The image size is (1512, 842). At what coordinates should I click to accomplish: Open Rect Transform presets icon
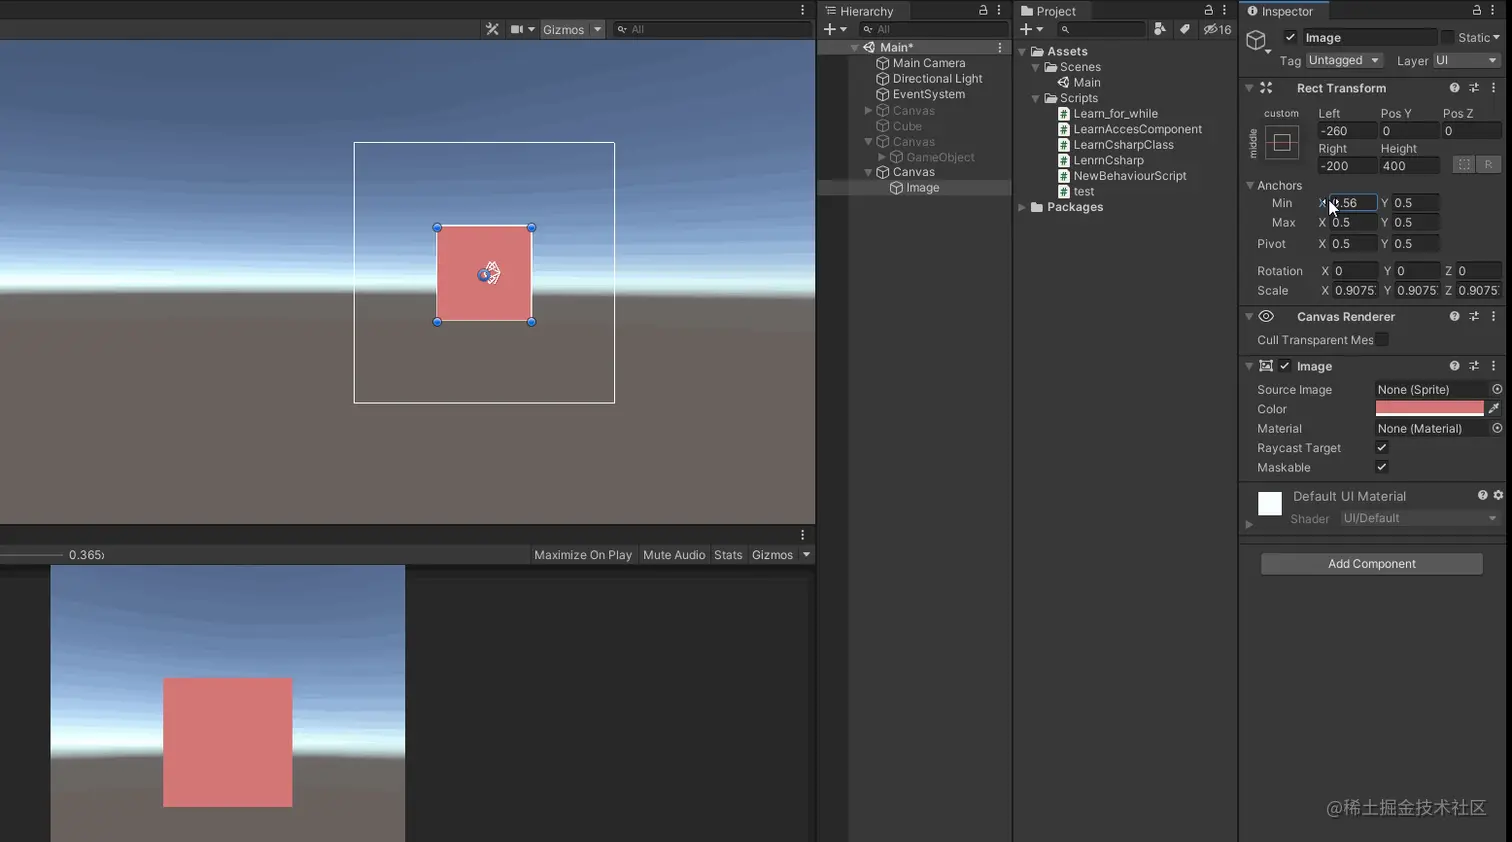1474,88
